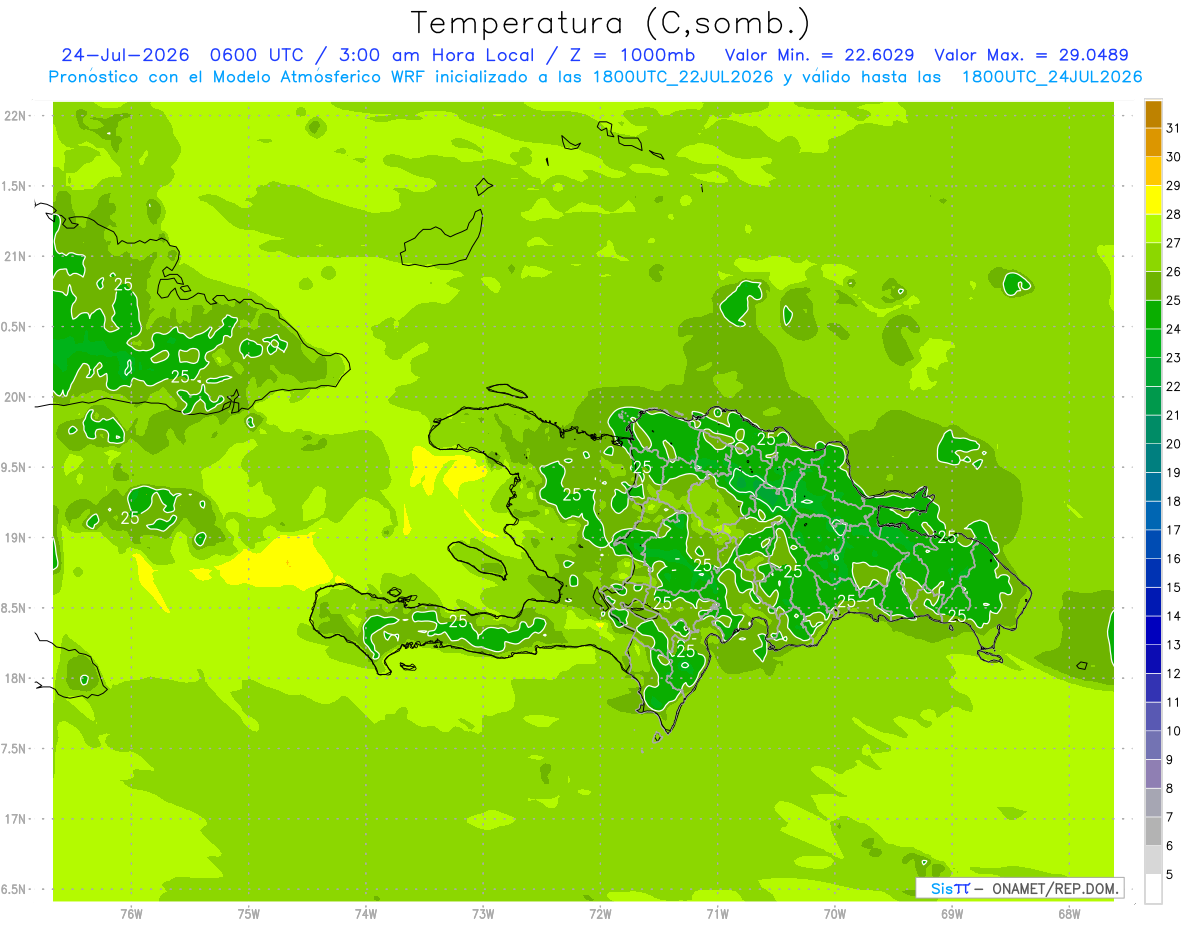Viewport: 1200px width, 927px height.
Task: Click the "15" color scale label
Action: tap(1174, 587)
